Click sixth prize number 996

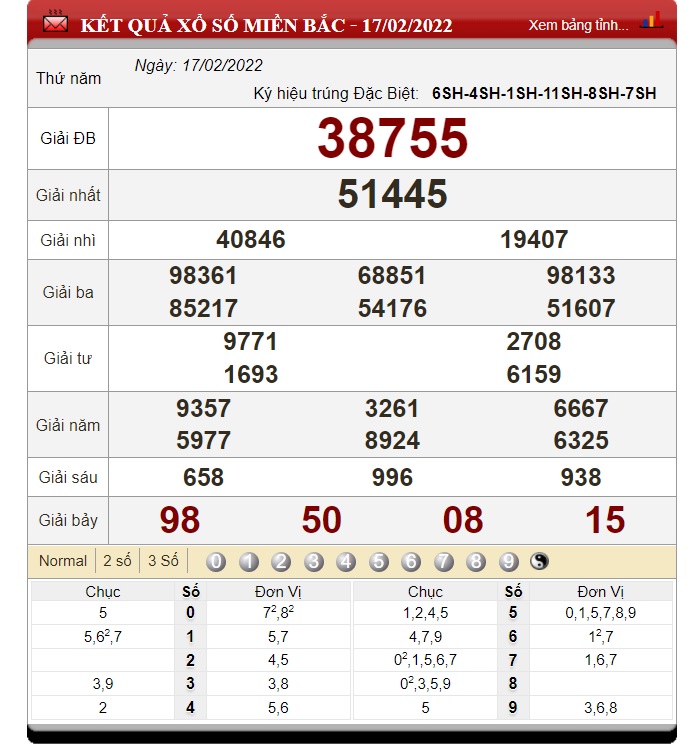coord(392,478)
